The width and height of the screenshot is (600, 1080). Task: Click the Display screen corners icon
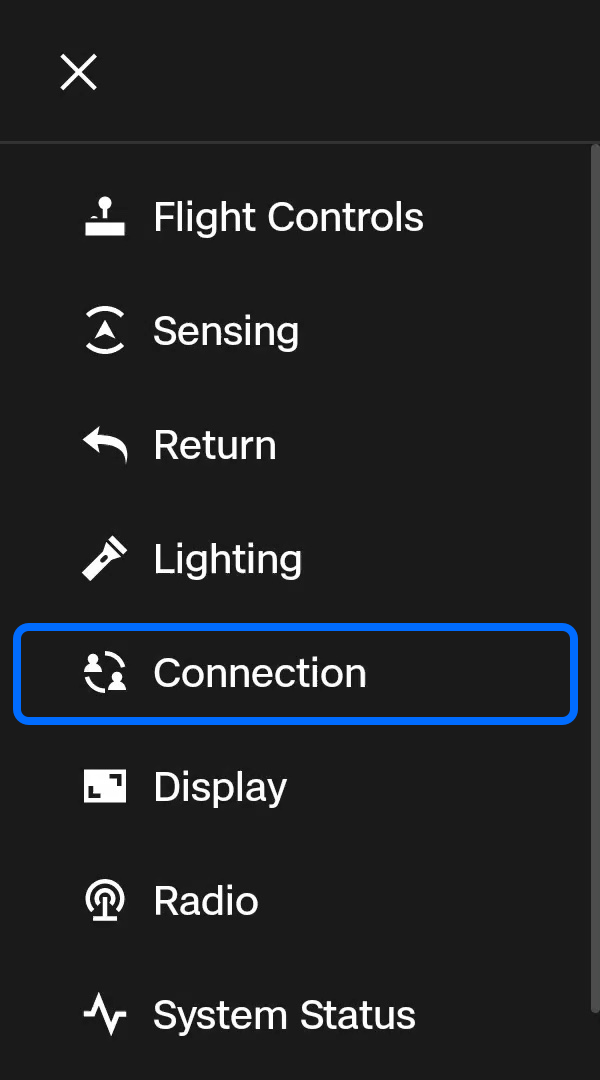104,787
